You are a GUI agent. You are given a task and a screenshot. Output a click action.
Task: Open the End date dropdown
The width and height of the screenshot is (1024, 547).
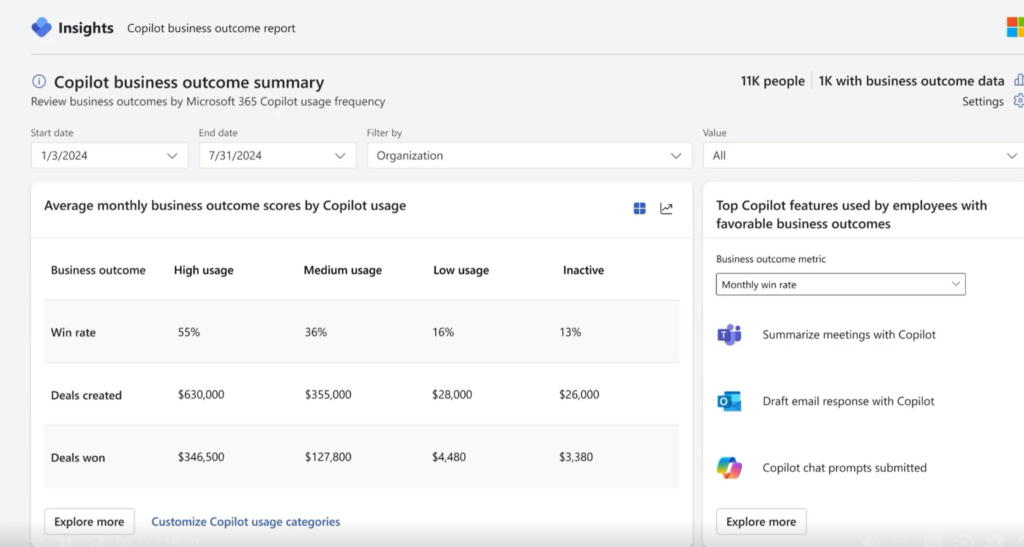coord(278,155)
